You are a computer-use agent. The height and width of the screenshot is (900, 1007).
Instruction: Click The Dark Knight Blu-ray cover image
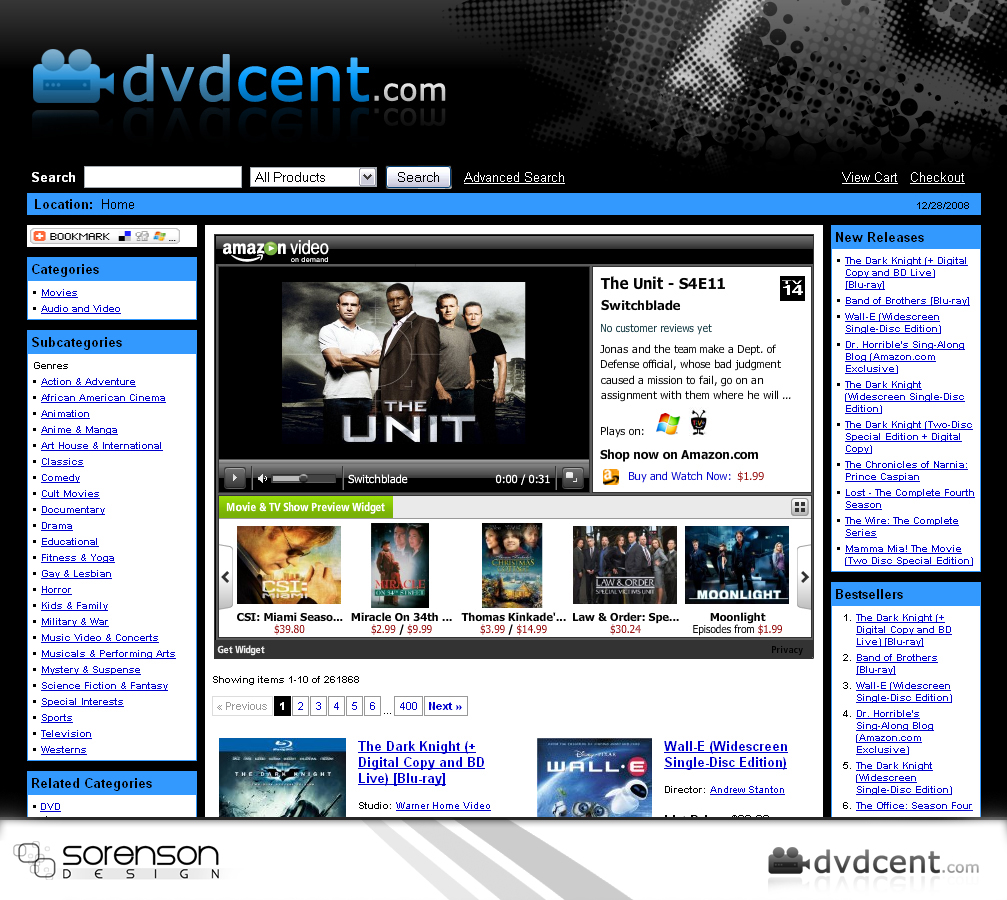click(283, 777)
